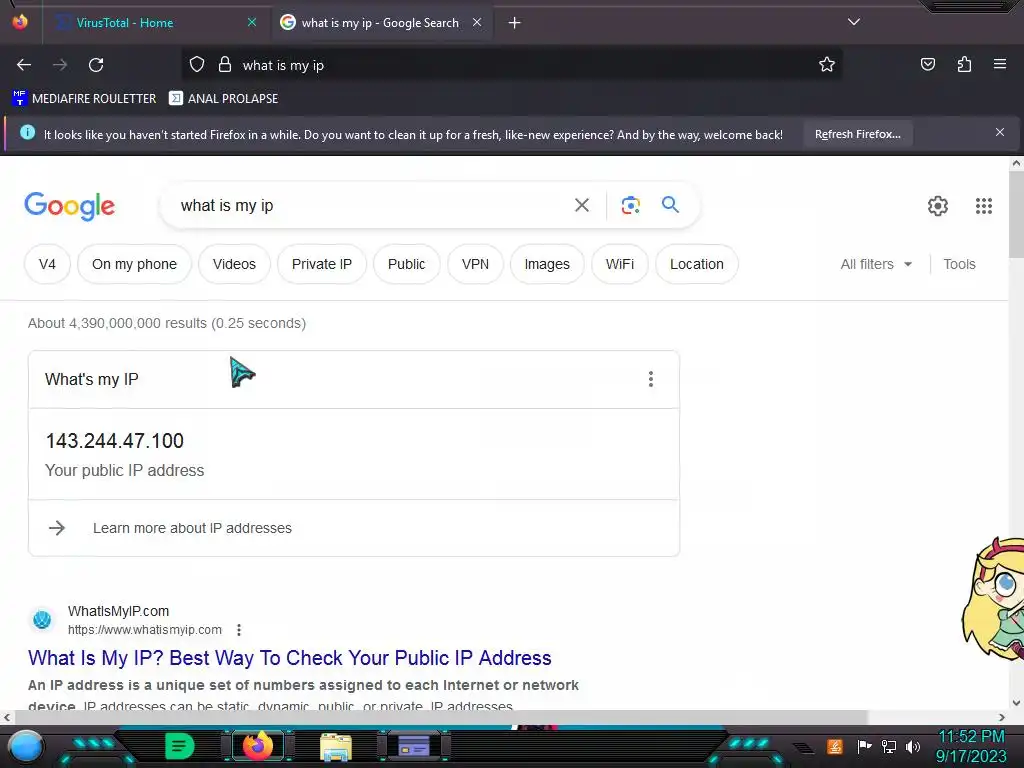This screenshot has width=1024, height=768.
Task: Open the What's my IP card options
Action: point(650,379)
